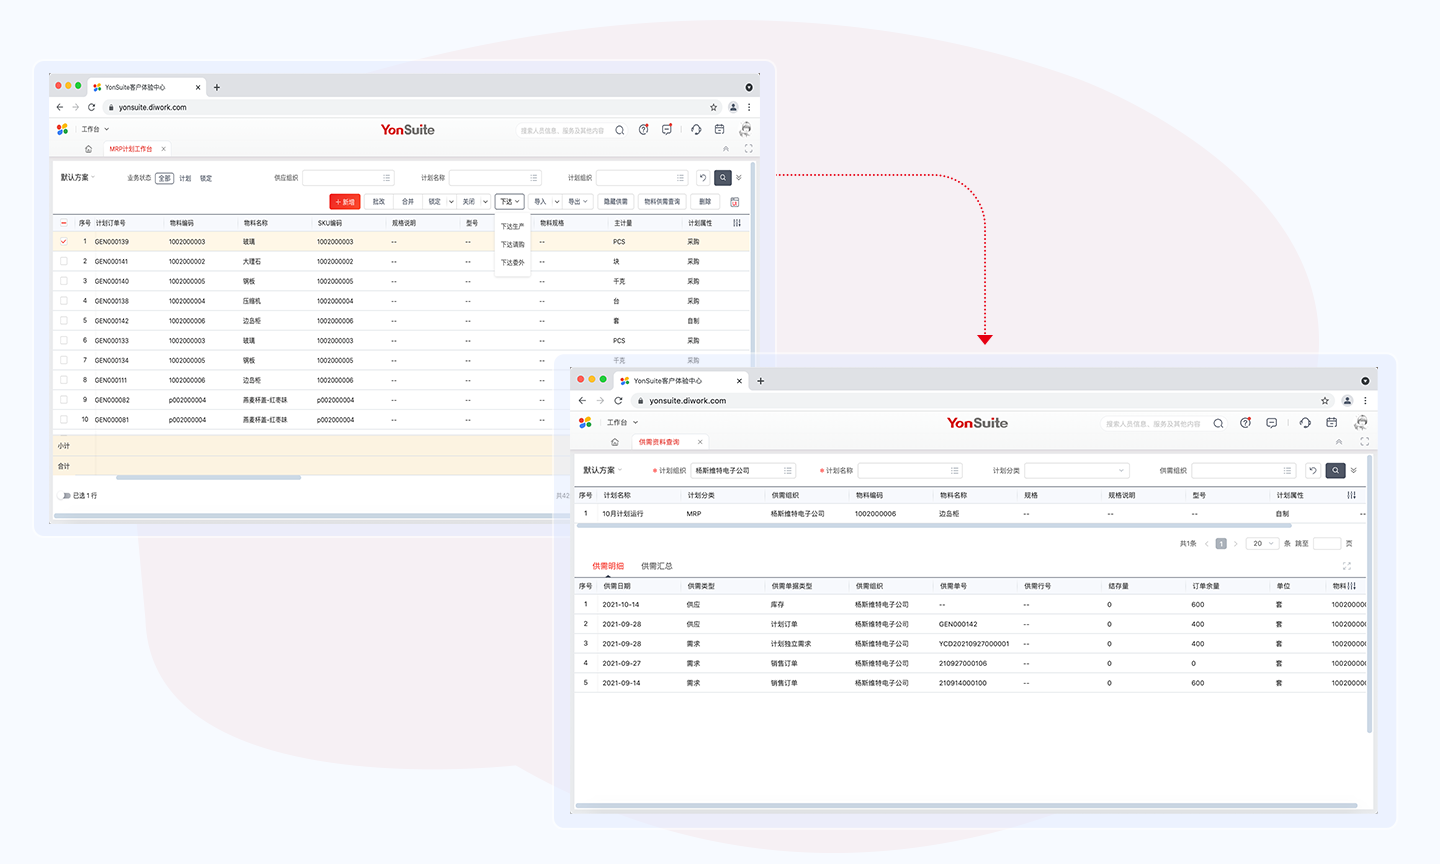
Task: Click the reset filter icon in 供需资料查询 window
Action: coord(1313,470)
